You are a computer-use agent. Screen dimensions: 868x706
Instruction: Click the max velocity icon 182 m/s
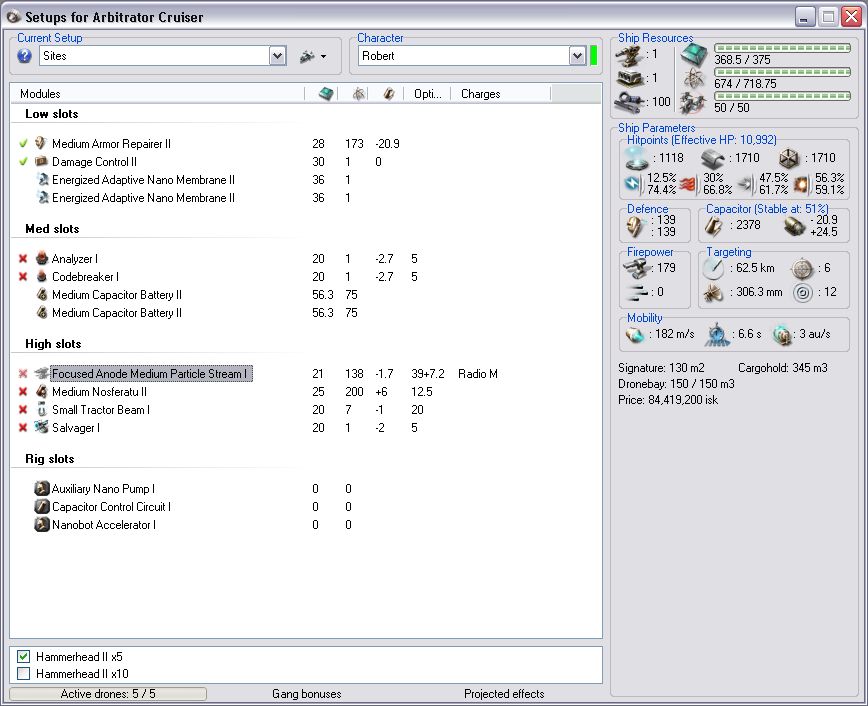[x=635, y=335]
